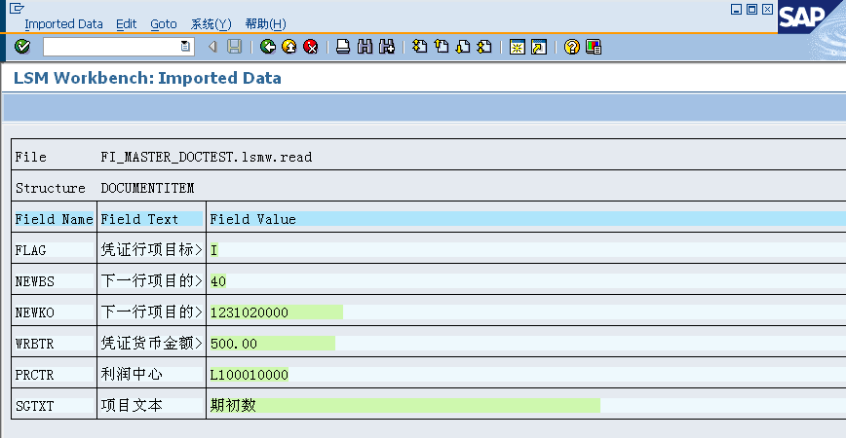Open Help via yellow question mark icon
This screenshot has height=438, width=846.
pyautogui.click(x=571, y=47)
